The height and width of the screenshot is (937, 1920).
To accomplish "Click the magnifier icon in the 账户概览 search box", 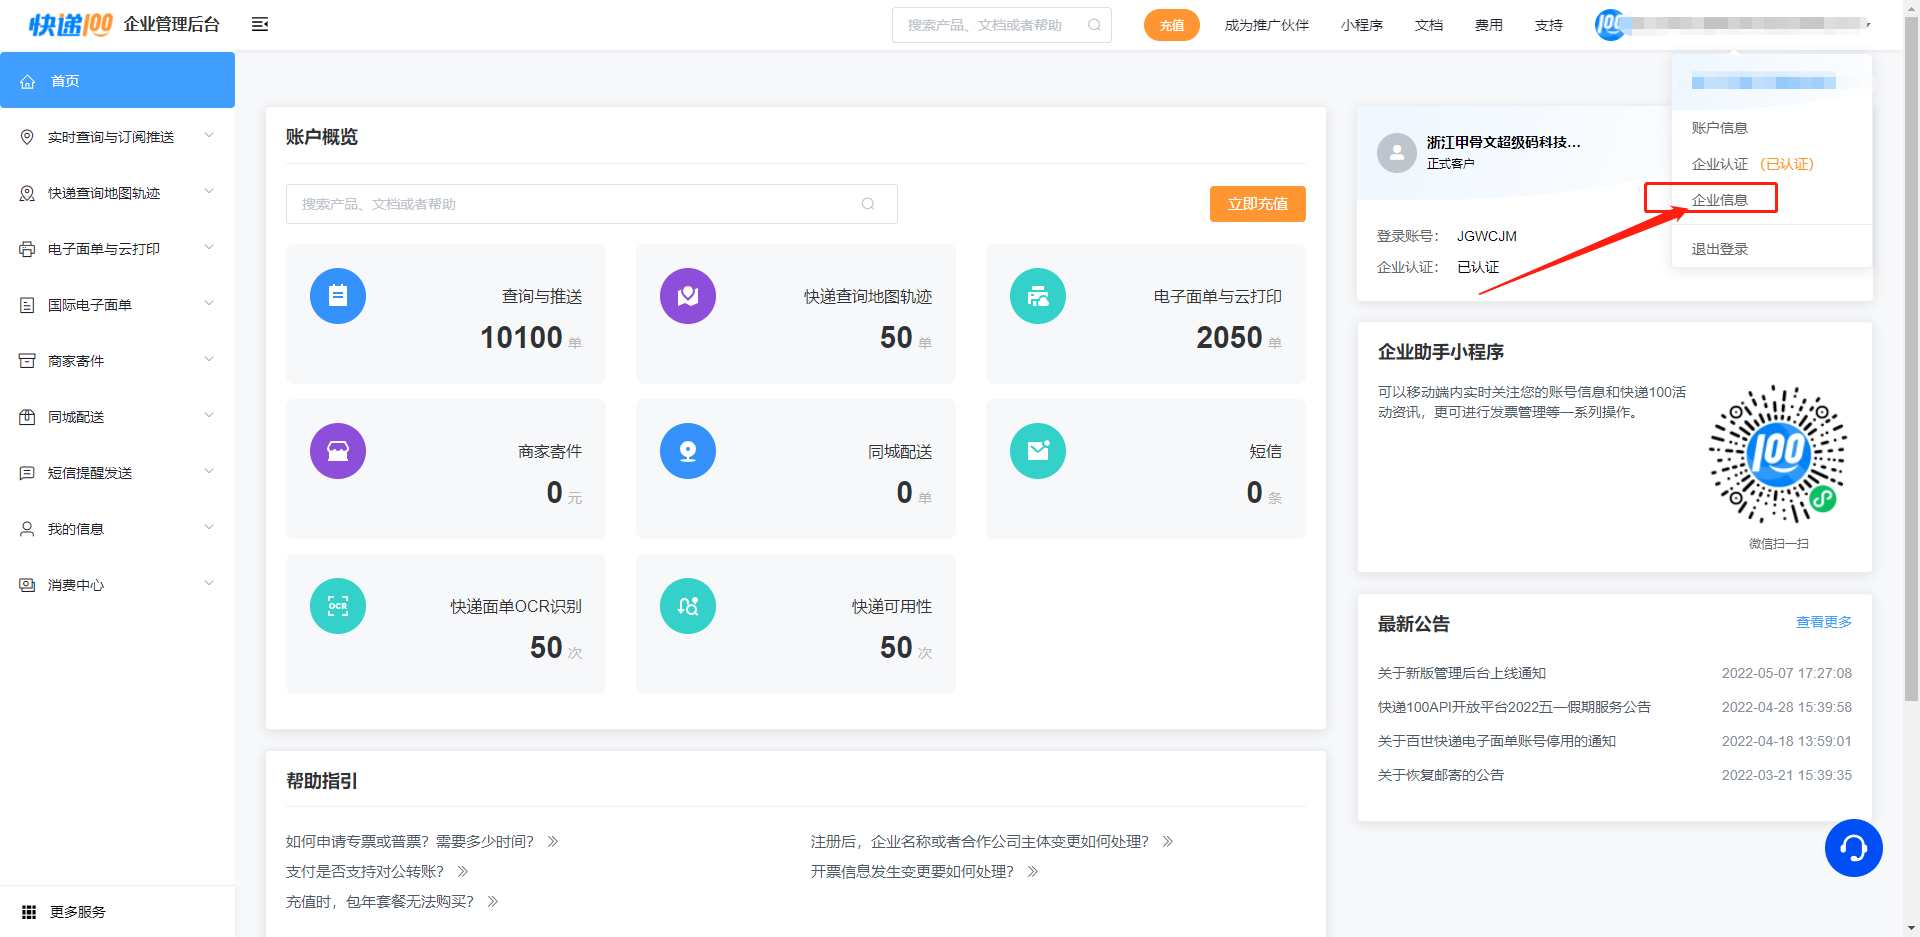I will pyautogui.click(x=868, y=204).
